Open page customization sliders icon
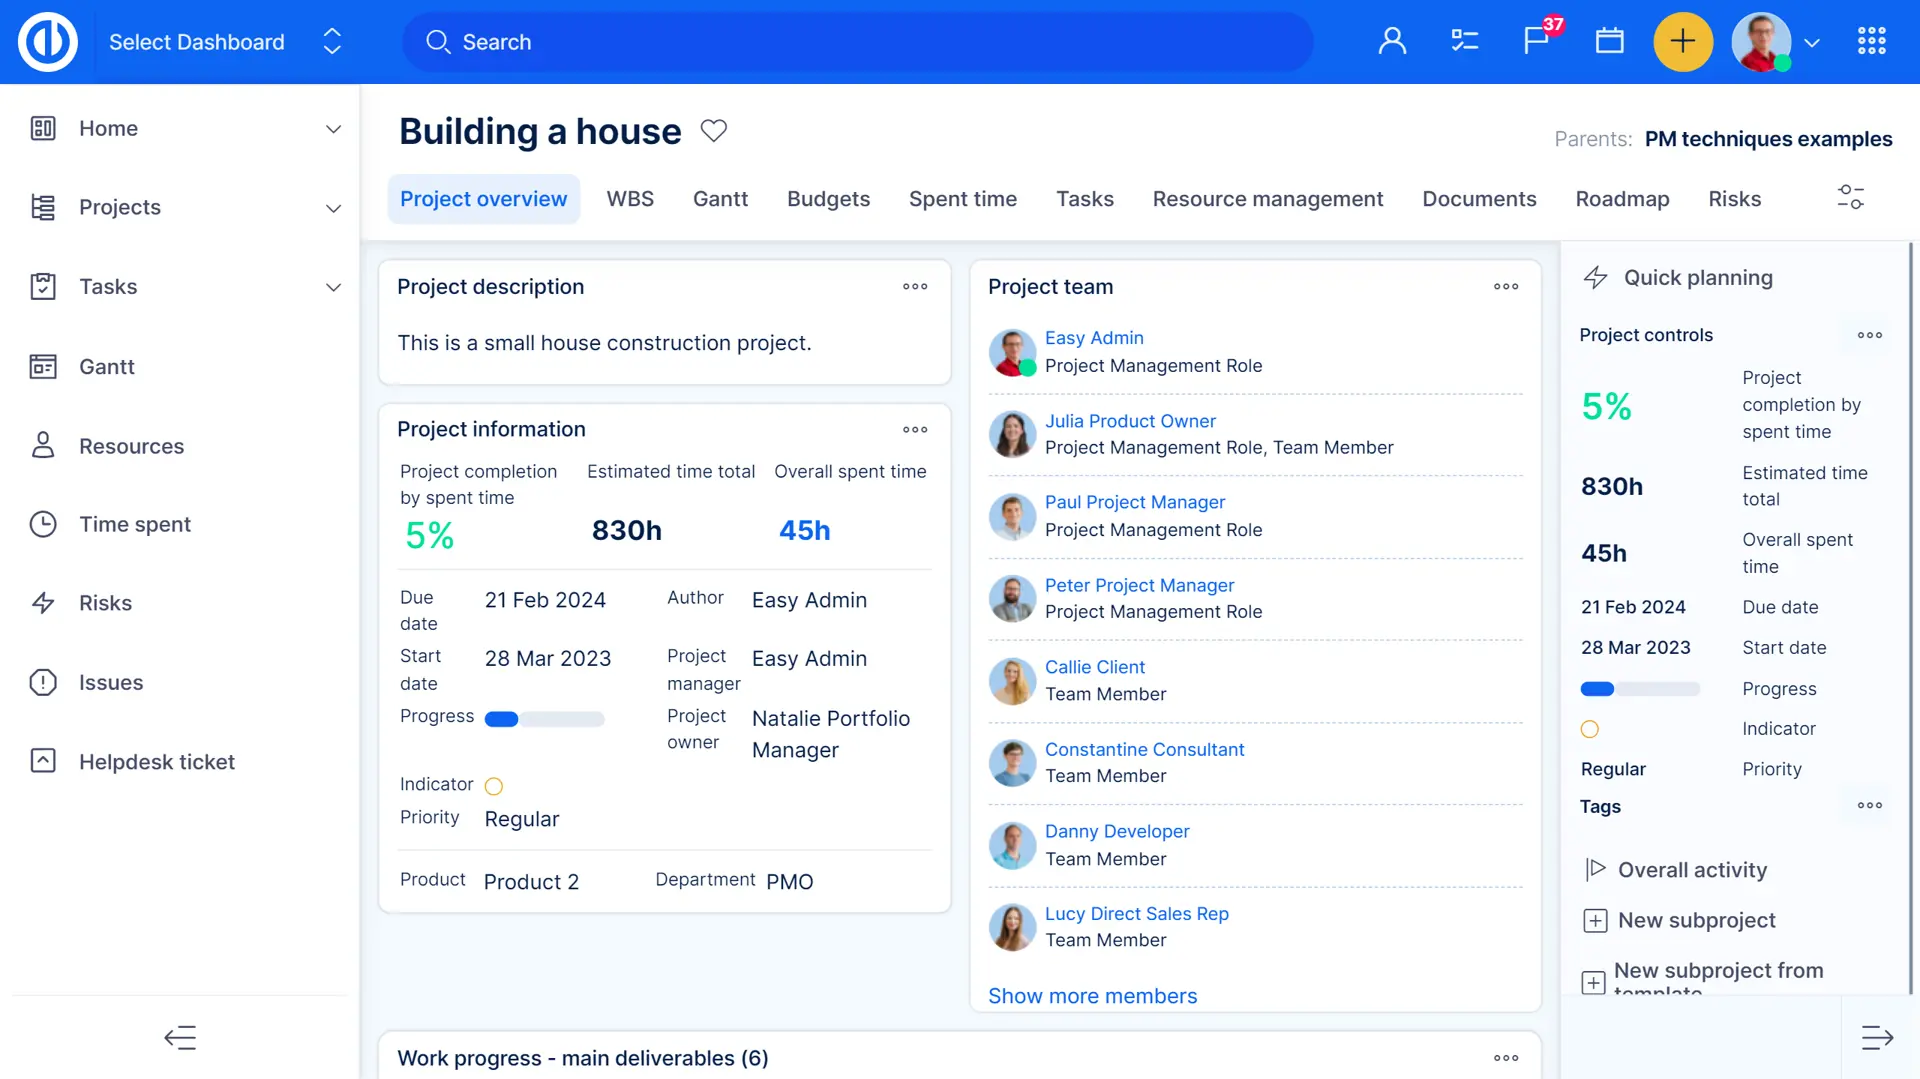This screenshot has width=1920, height=1079. point(1850,197)
